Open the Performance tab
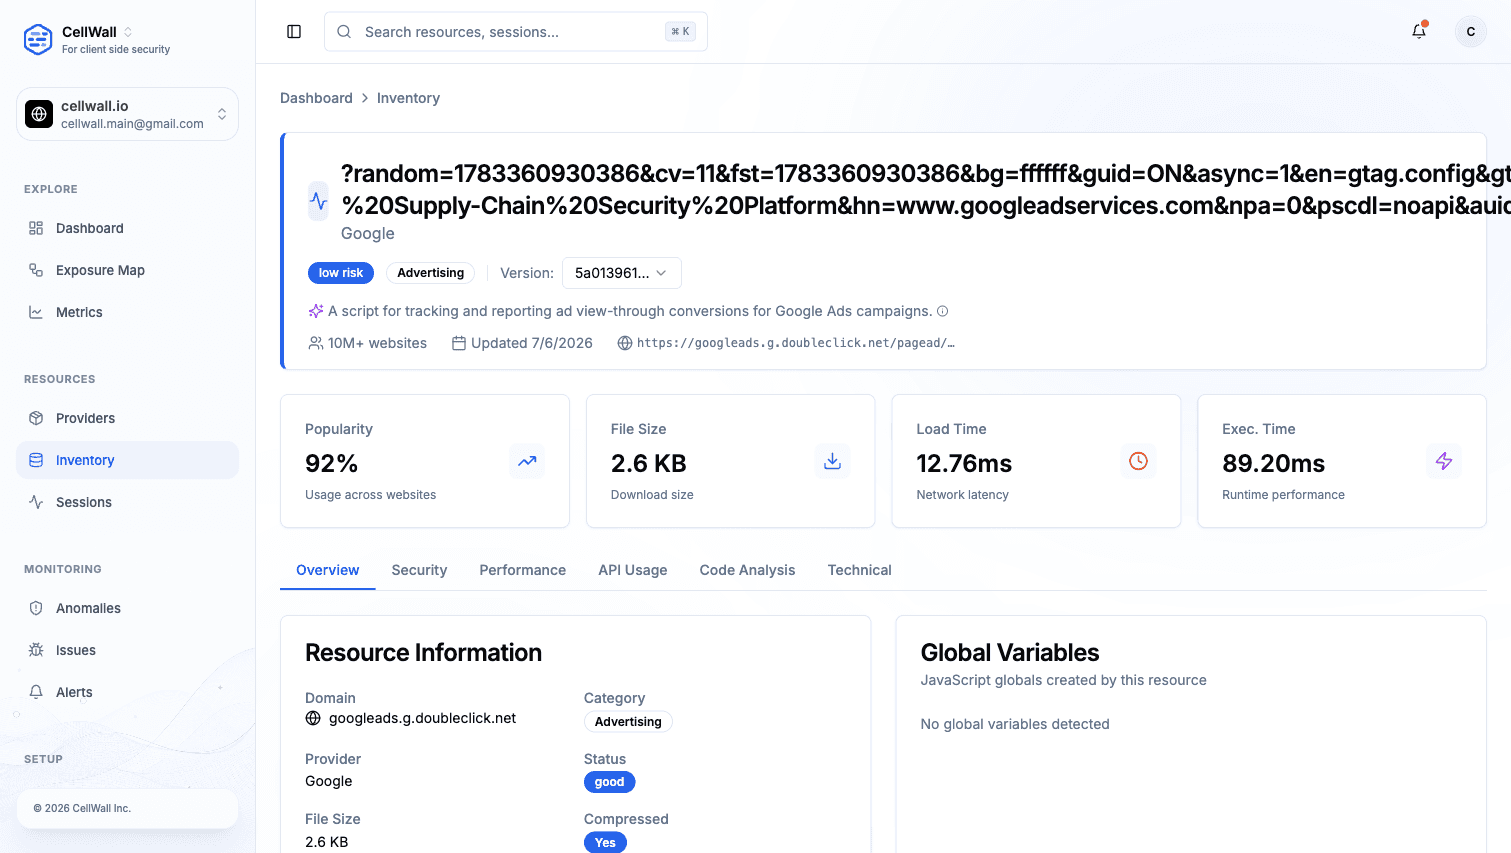1511x853 pixels. (x=523, y=570)
